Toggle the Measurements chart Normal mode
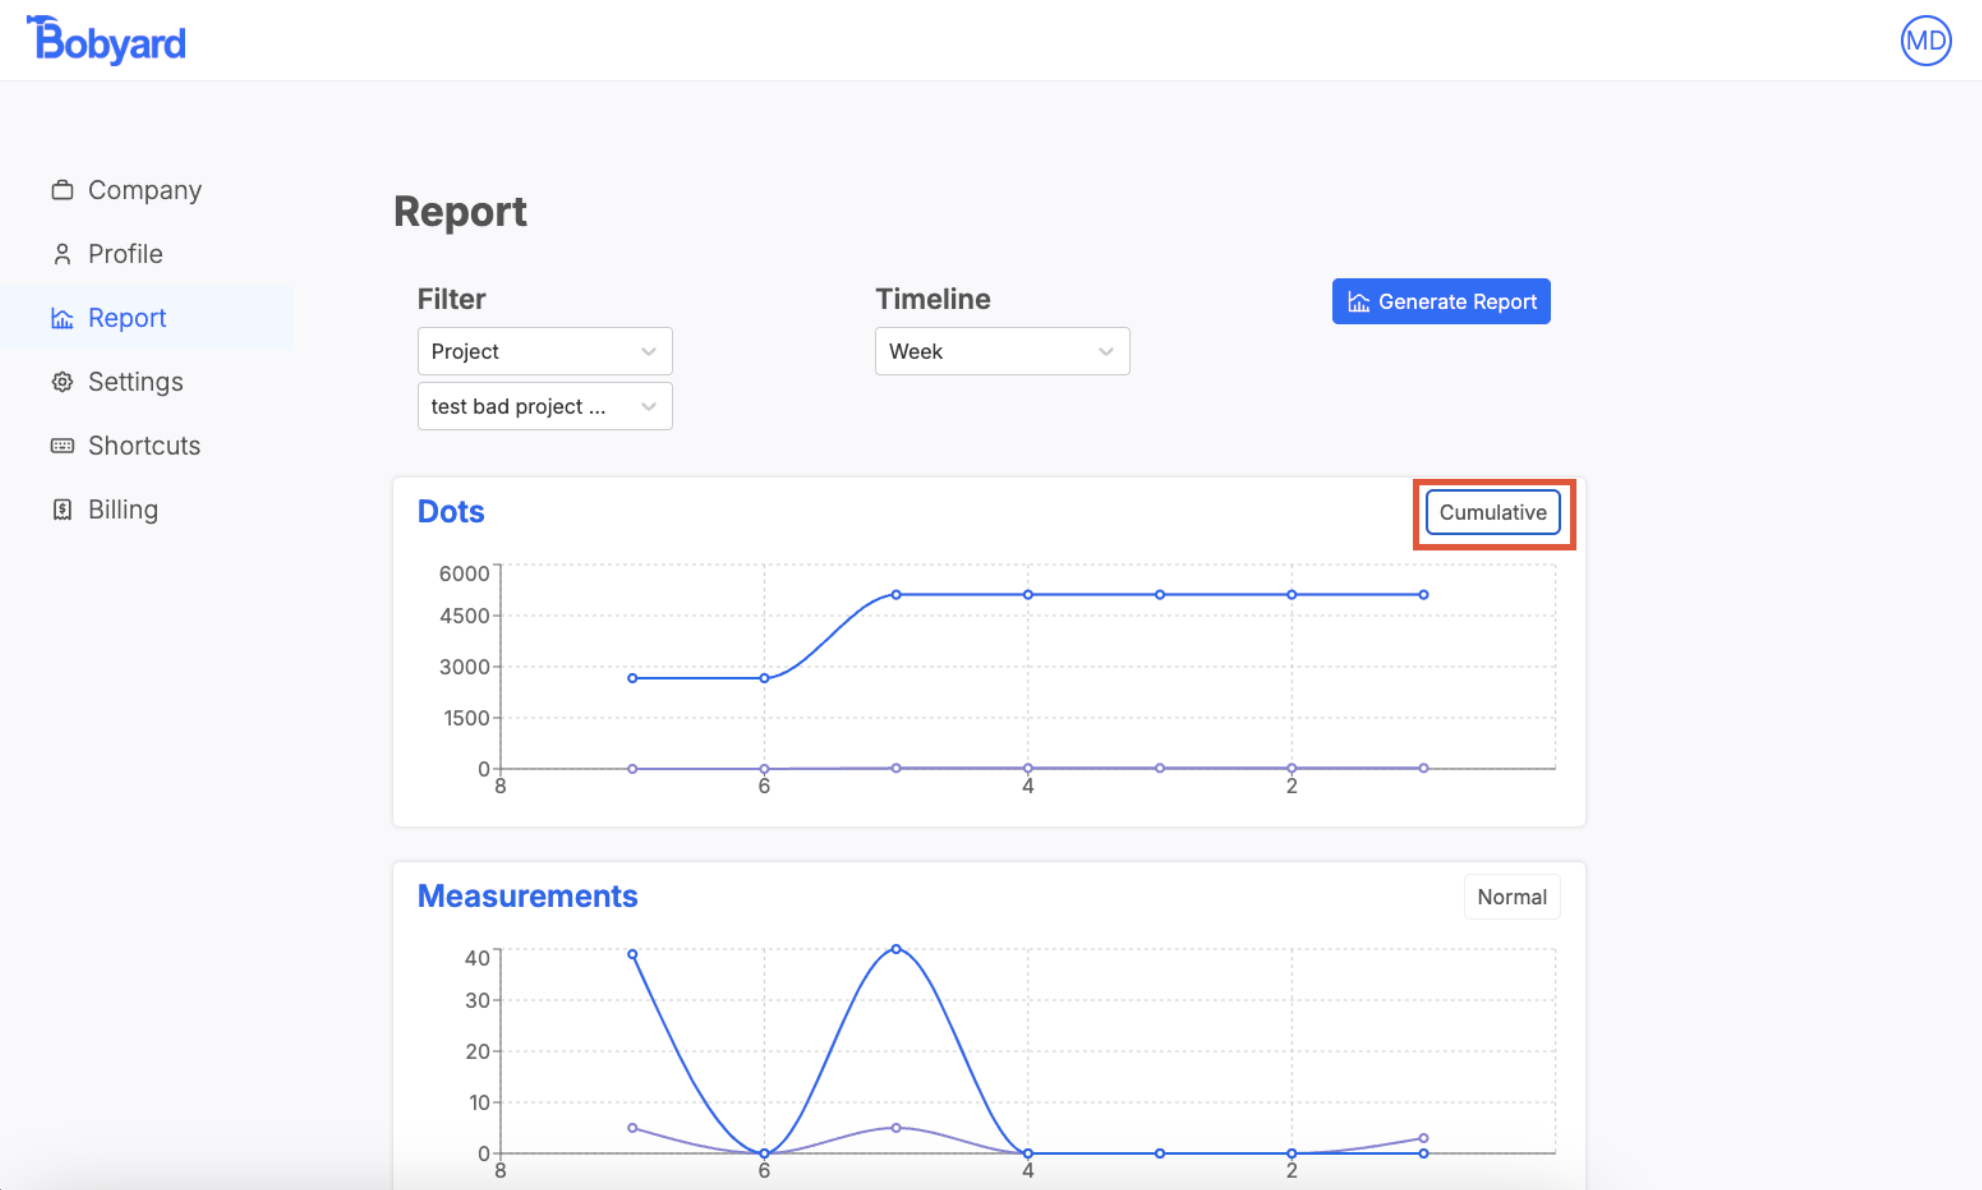 tap(1511, 897)
